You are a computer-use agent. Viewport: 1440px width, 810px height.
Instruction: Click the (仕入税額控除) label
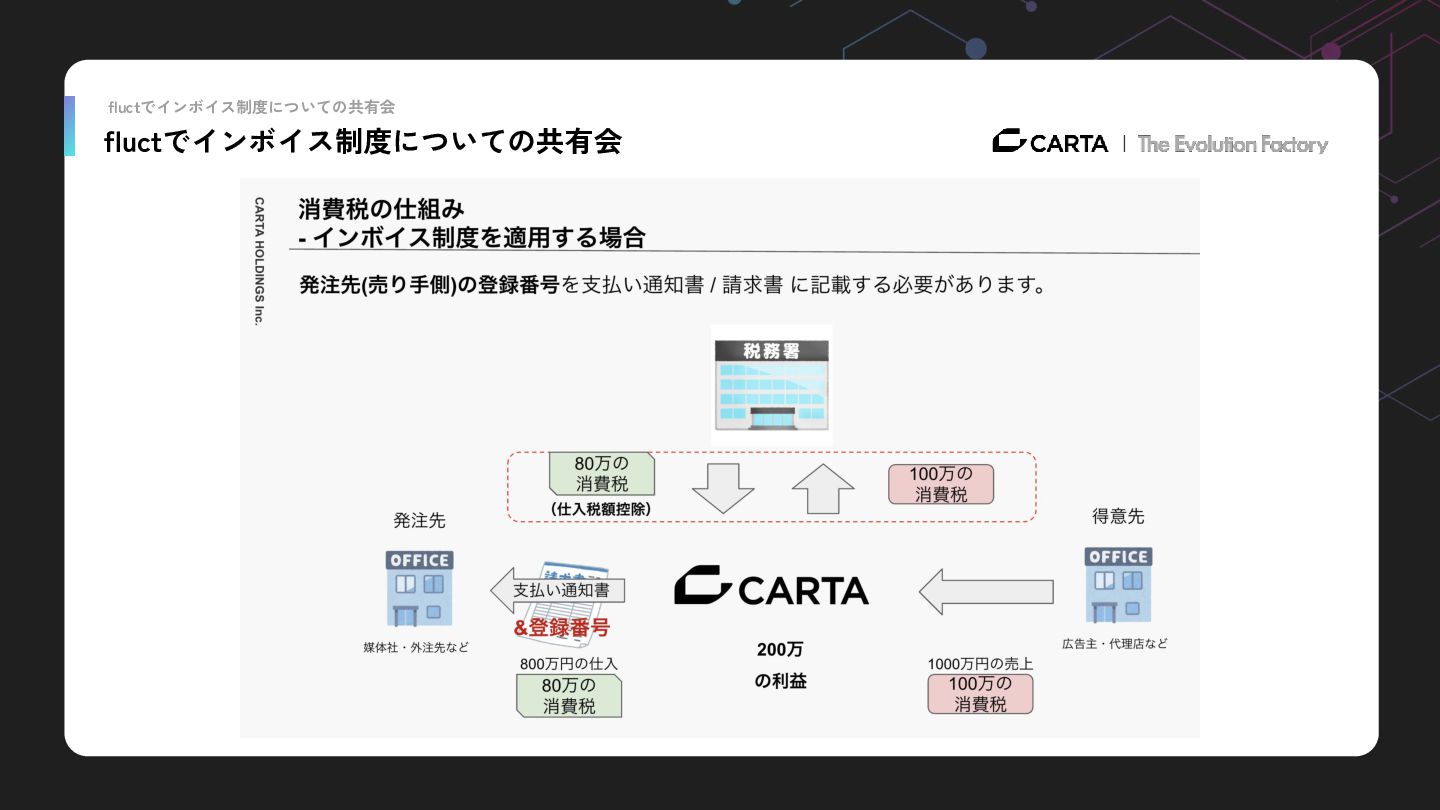601,509
